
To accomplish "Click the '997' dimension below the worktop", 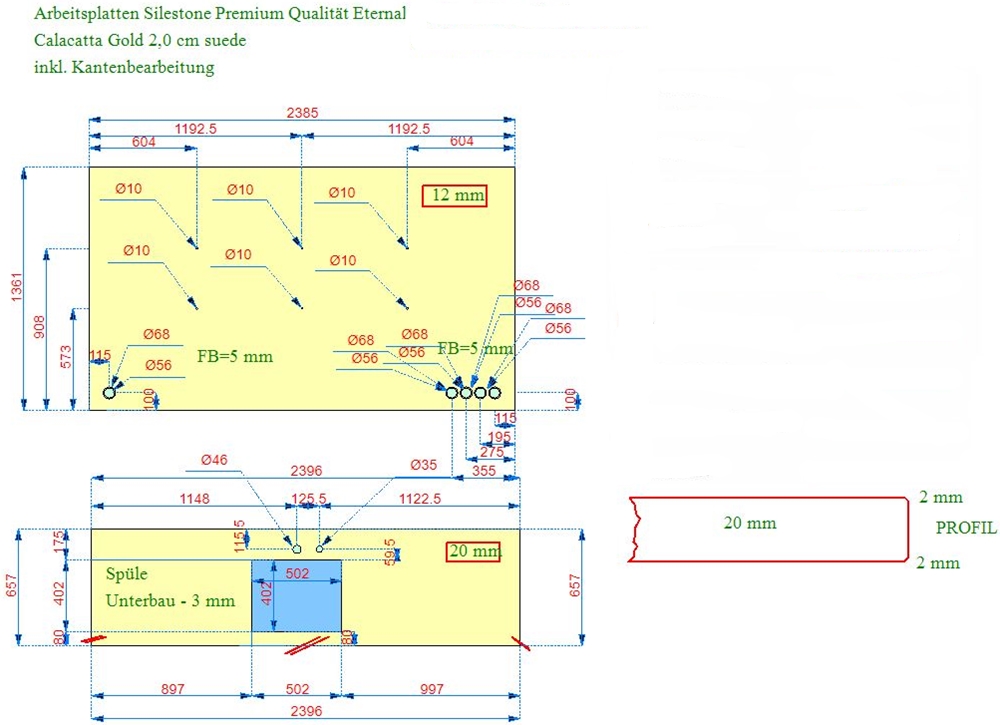I will [432, 689].
